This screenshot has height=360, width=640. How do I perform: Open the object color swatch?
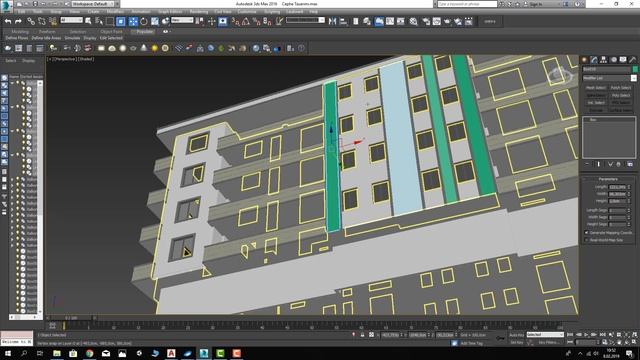point(635,69)
